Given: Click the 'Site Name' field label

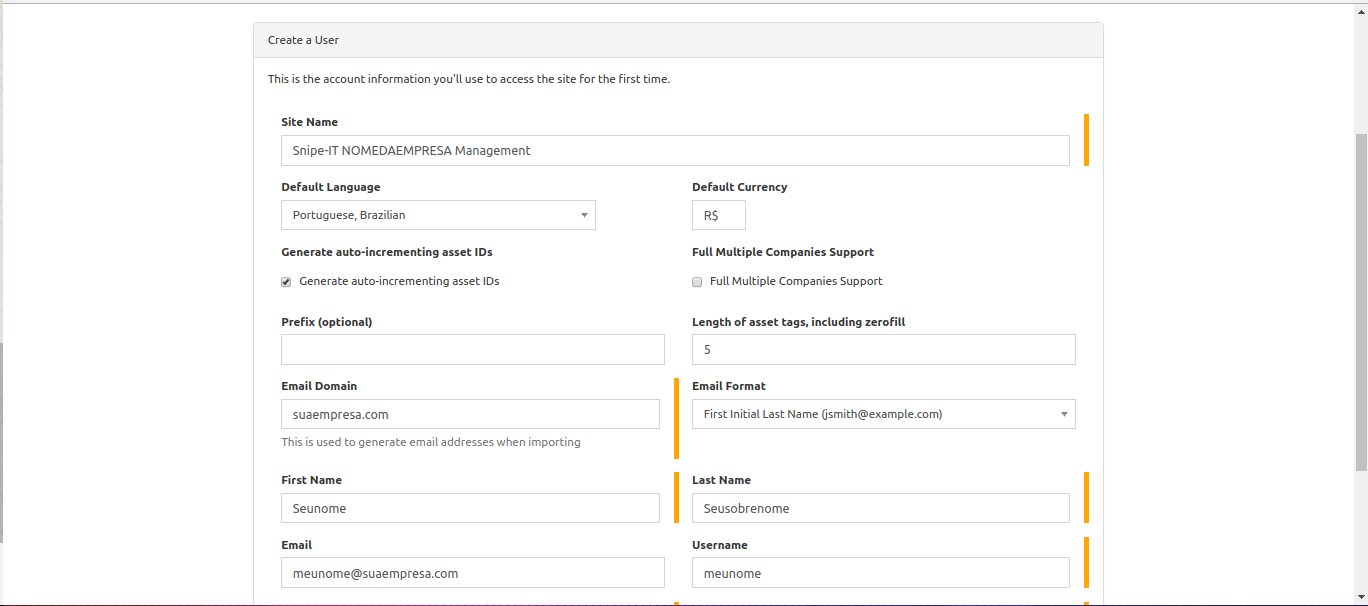Looking at the screenshot, I should [x=309, y=122].
